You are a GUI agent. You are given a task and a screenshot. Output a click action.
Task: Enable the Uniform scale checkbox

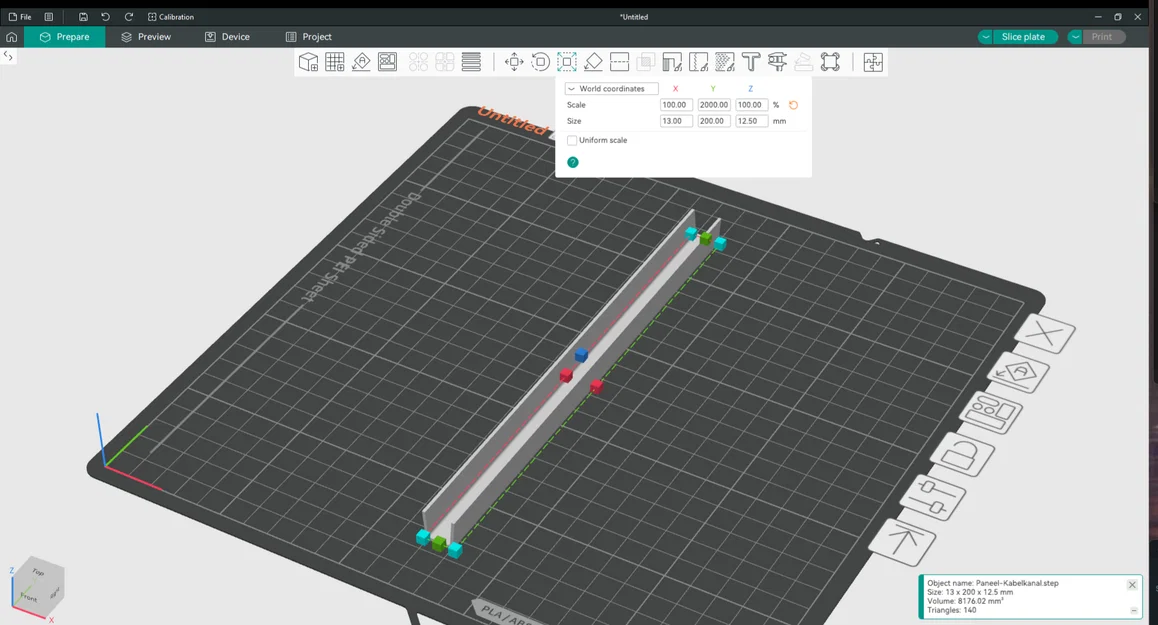point(572,140)
